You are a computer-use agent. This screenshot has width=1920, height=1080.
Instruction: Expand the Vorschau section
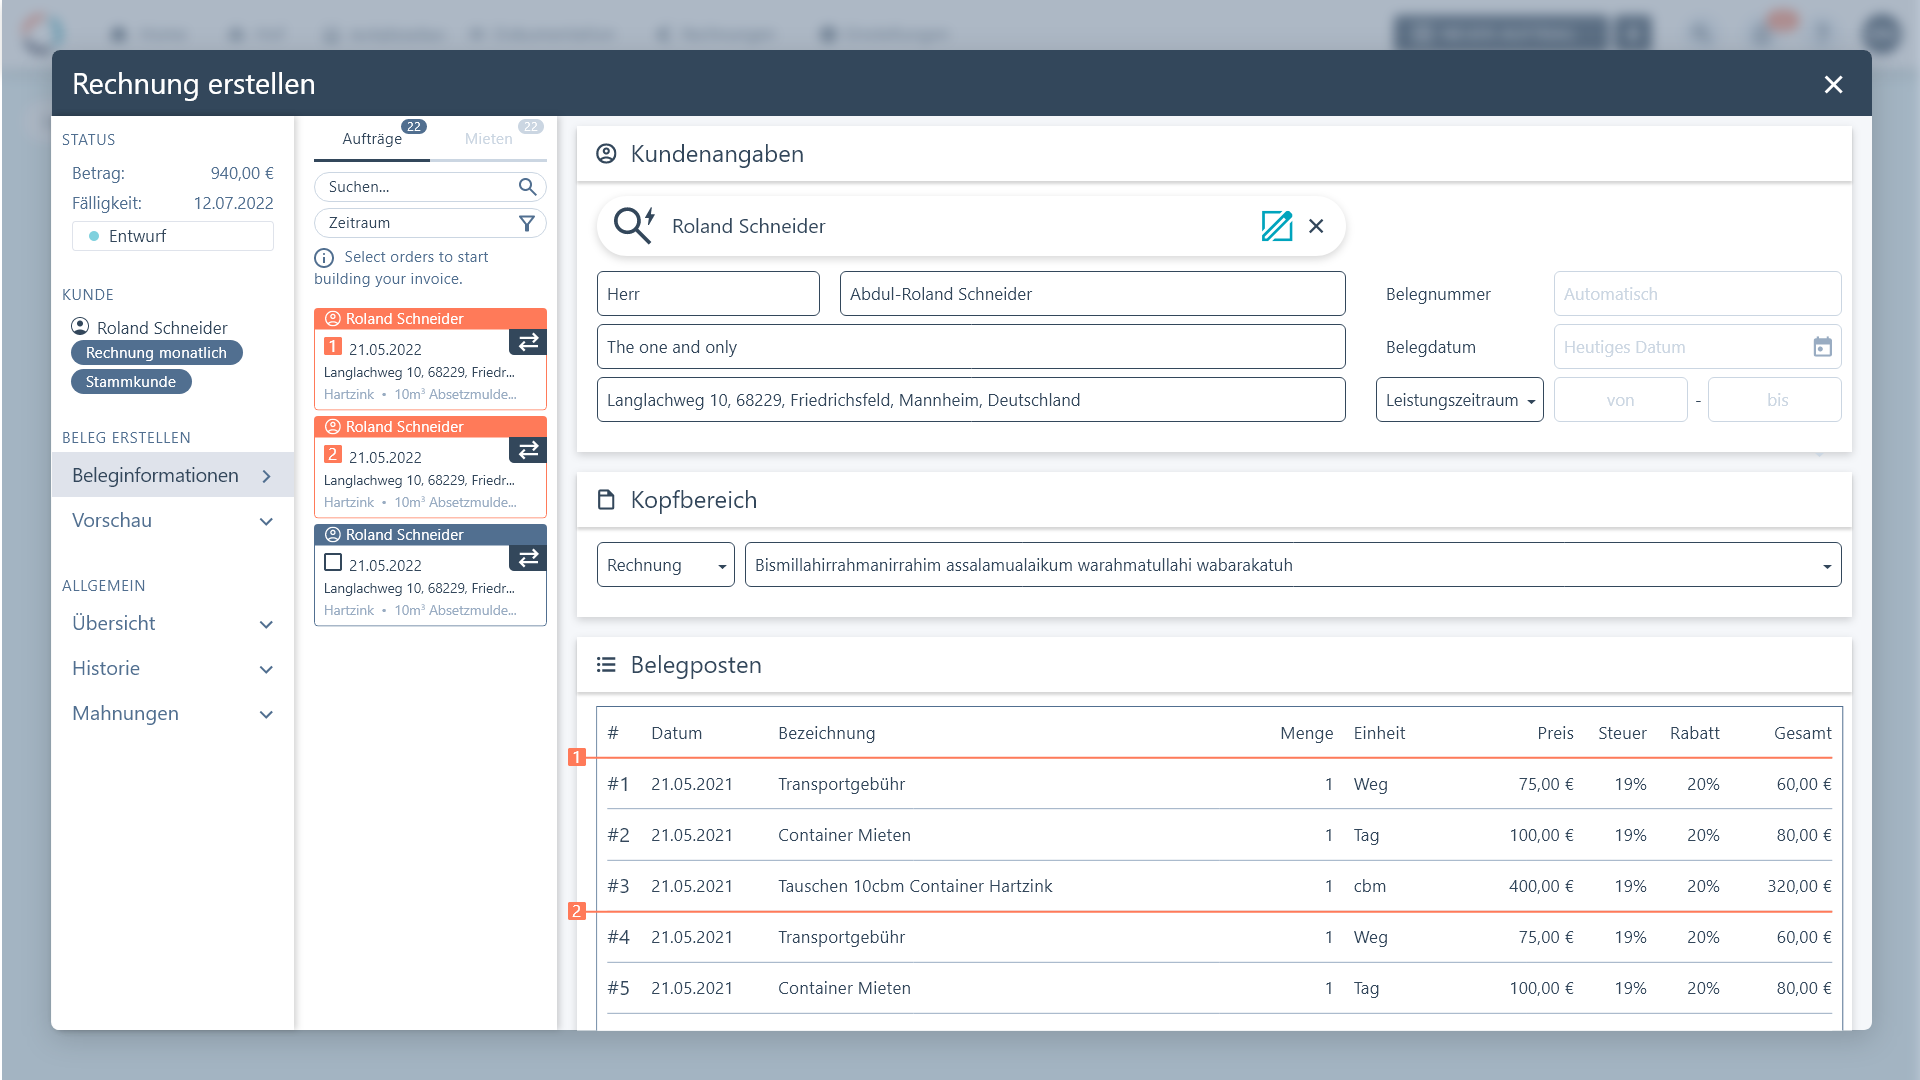[172, 521]
